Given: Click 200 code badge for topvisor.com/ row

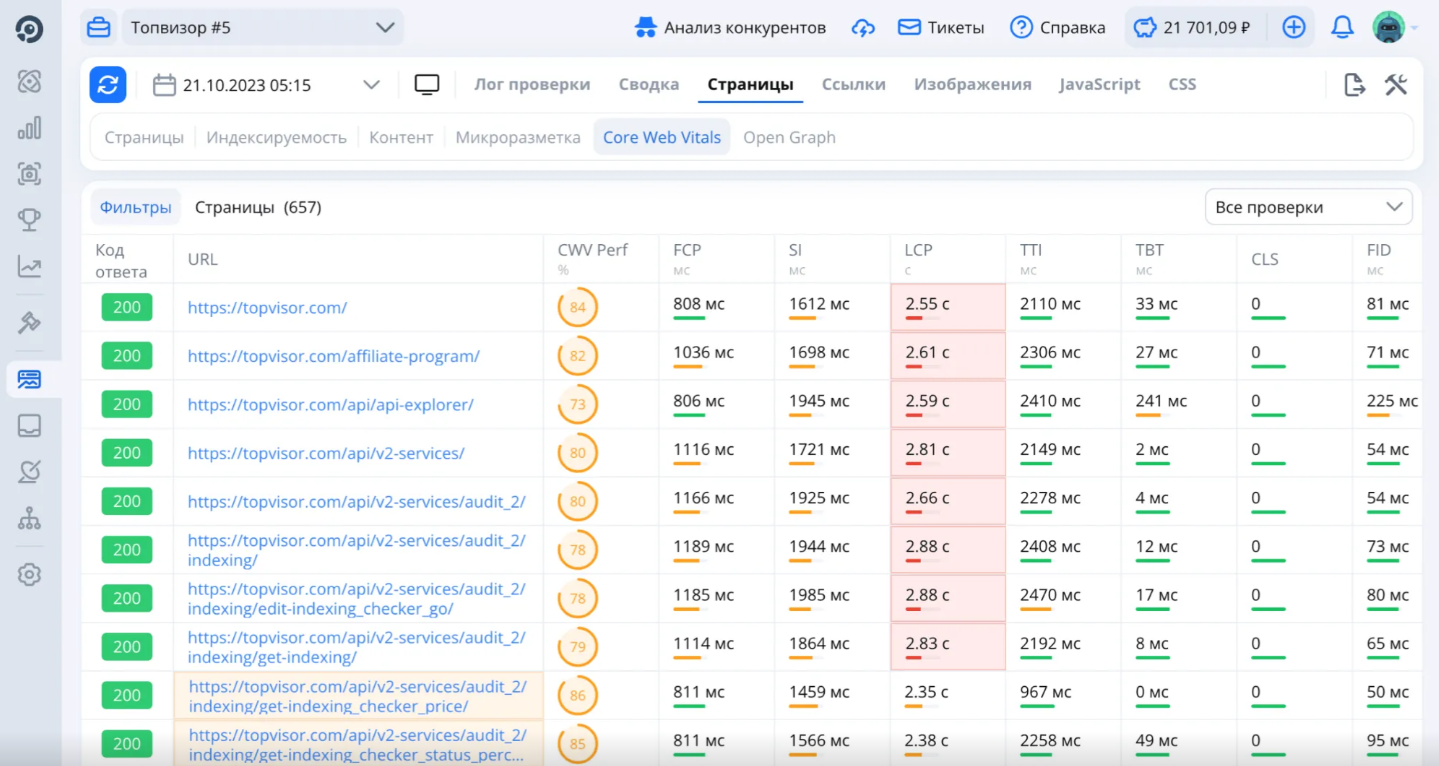Looking at the screenshot, I should pyautogui.click(x=127, y=307).
